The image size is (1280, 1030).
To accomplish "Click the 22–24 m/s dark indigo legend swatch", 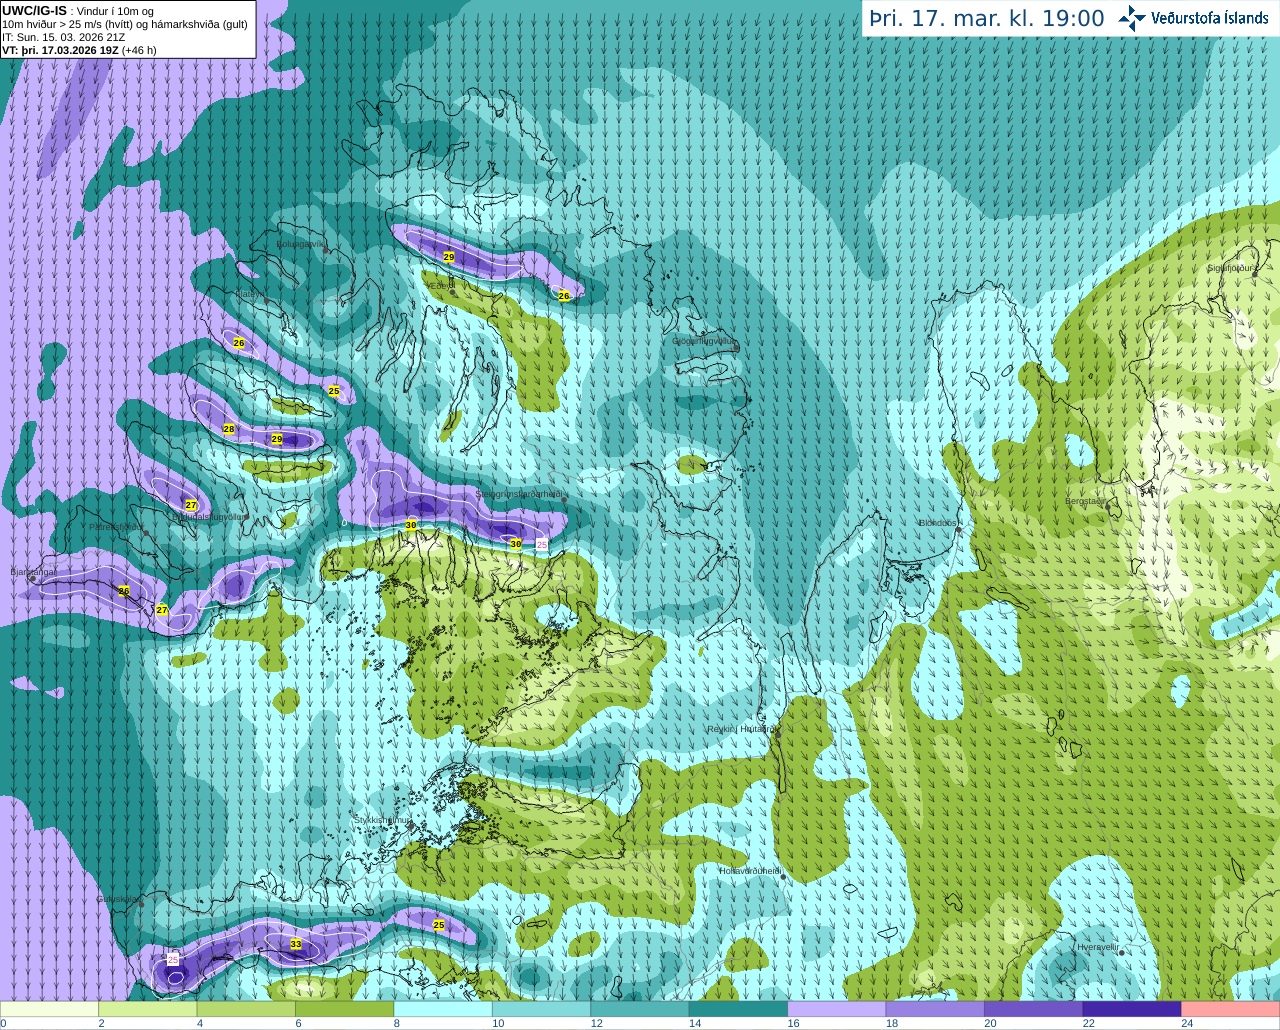I will click(x=1132, y=1009).
